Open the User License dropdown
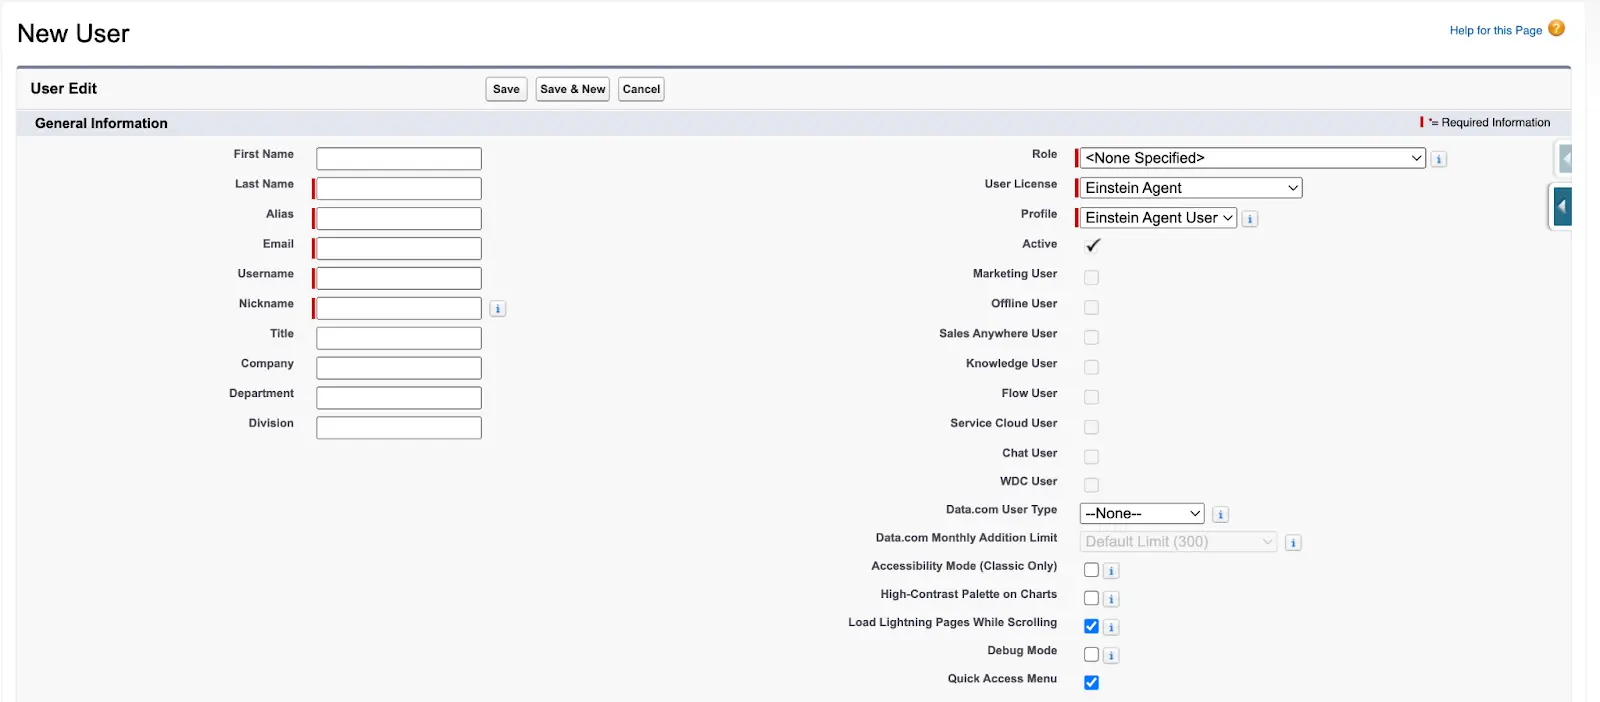 (1191, 188)
